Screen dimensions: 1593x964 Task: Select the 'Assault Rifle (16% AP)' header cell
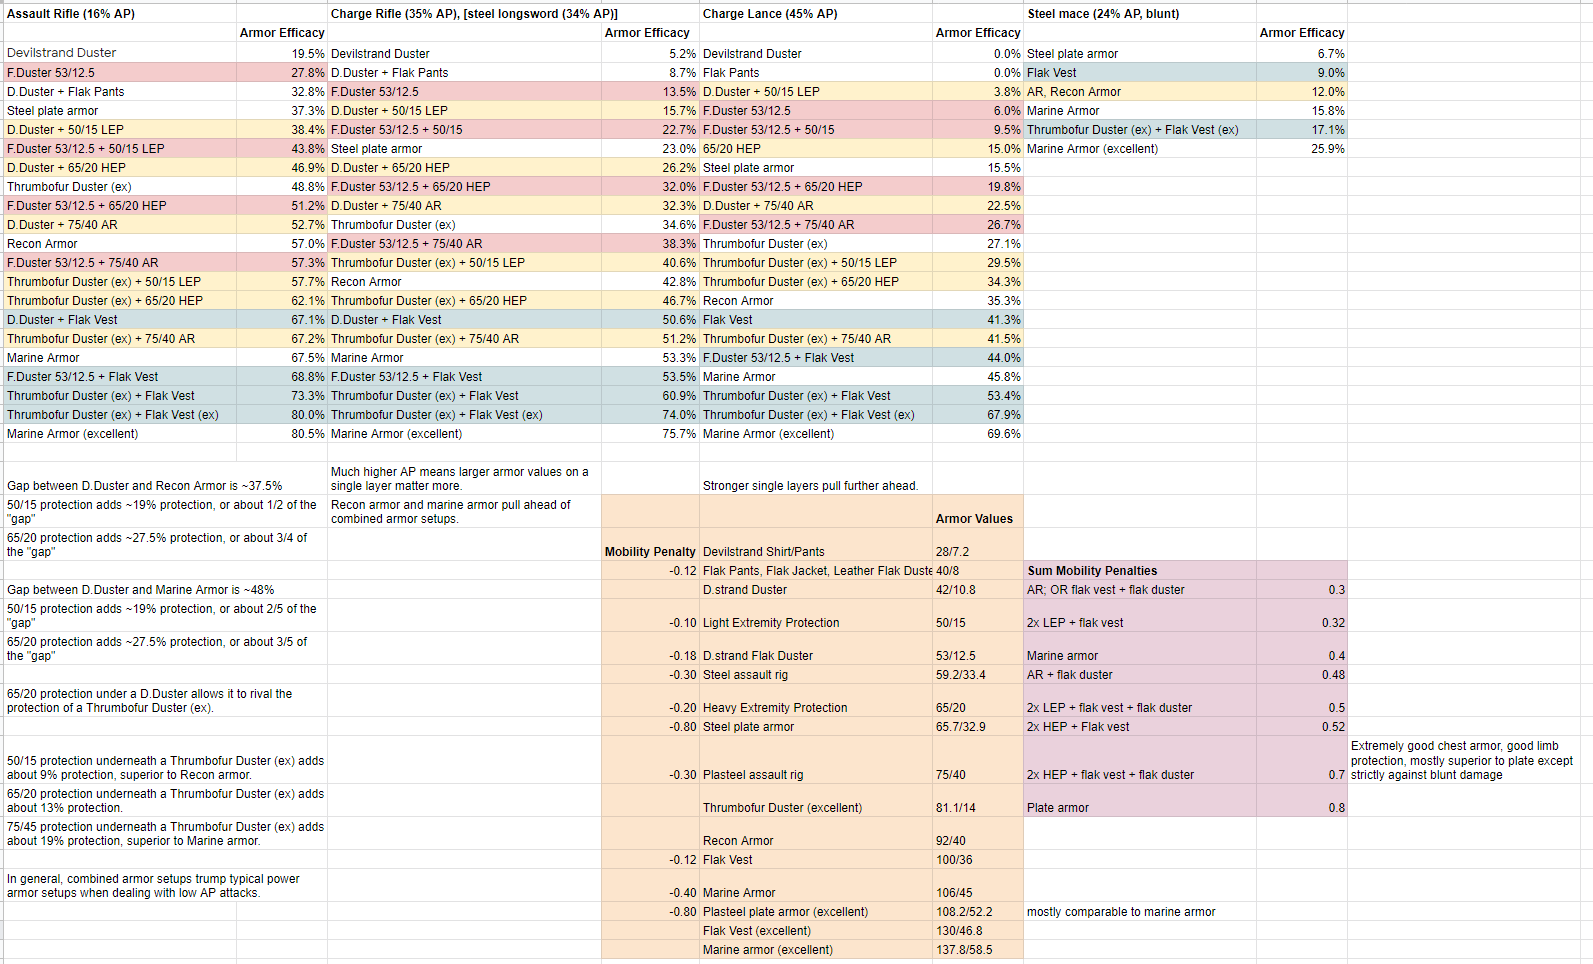(120, 14)
